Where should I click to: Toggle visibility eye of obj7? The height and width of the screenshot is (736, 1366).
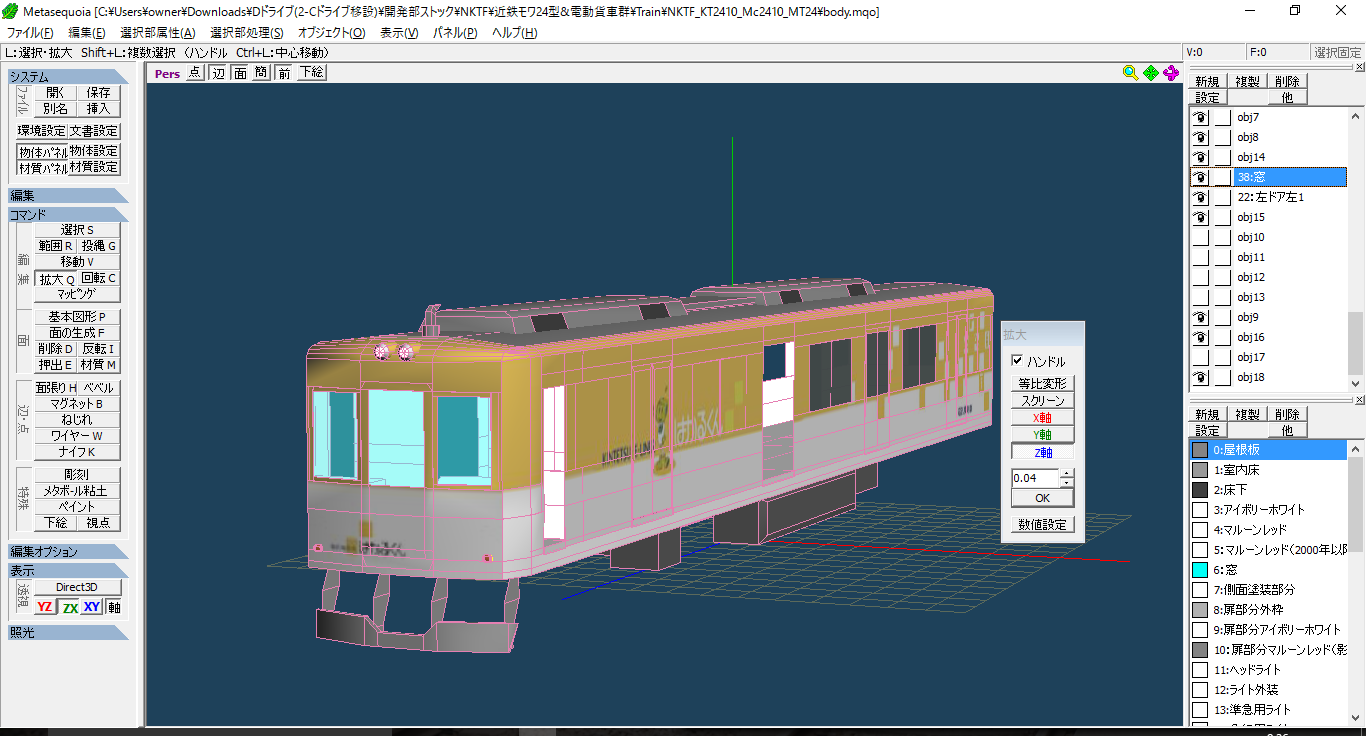[1200, 117]
